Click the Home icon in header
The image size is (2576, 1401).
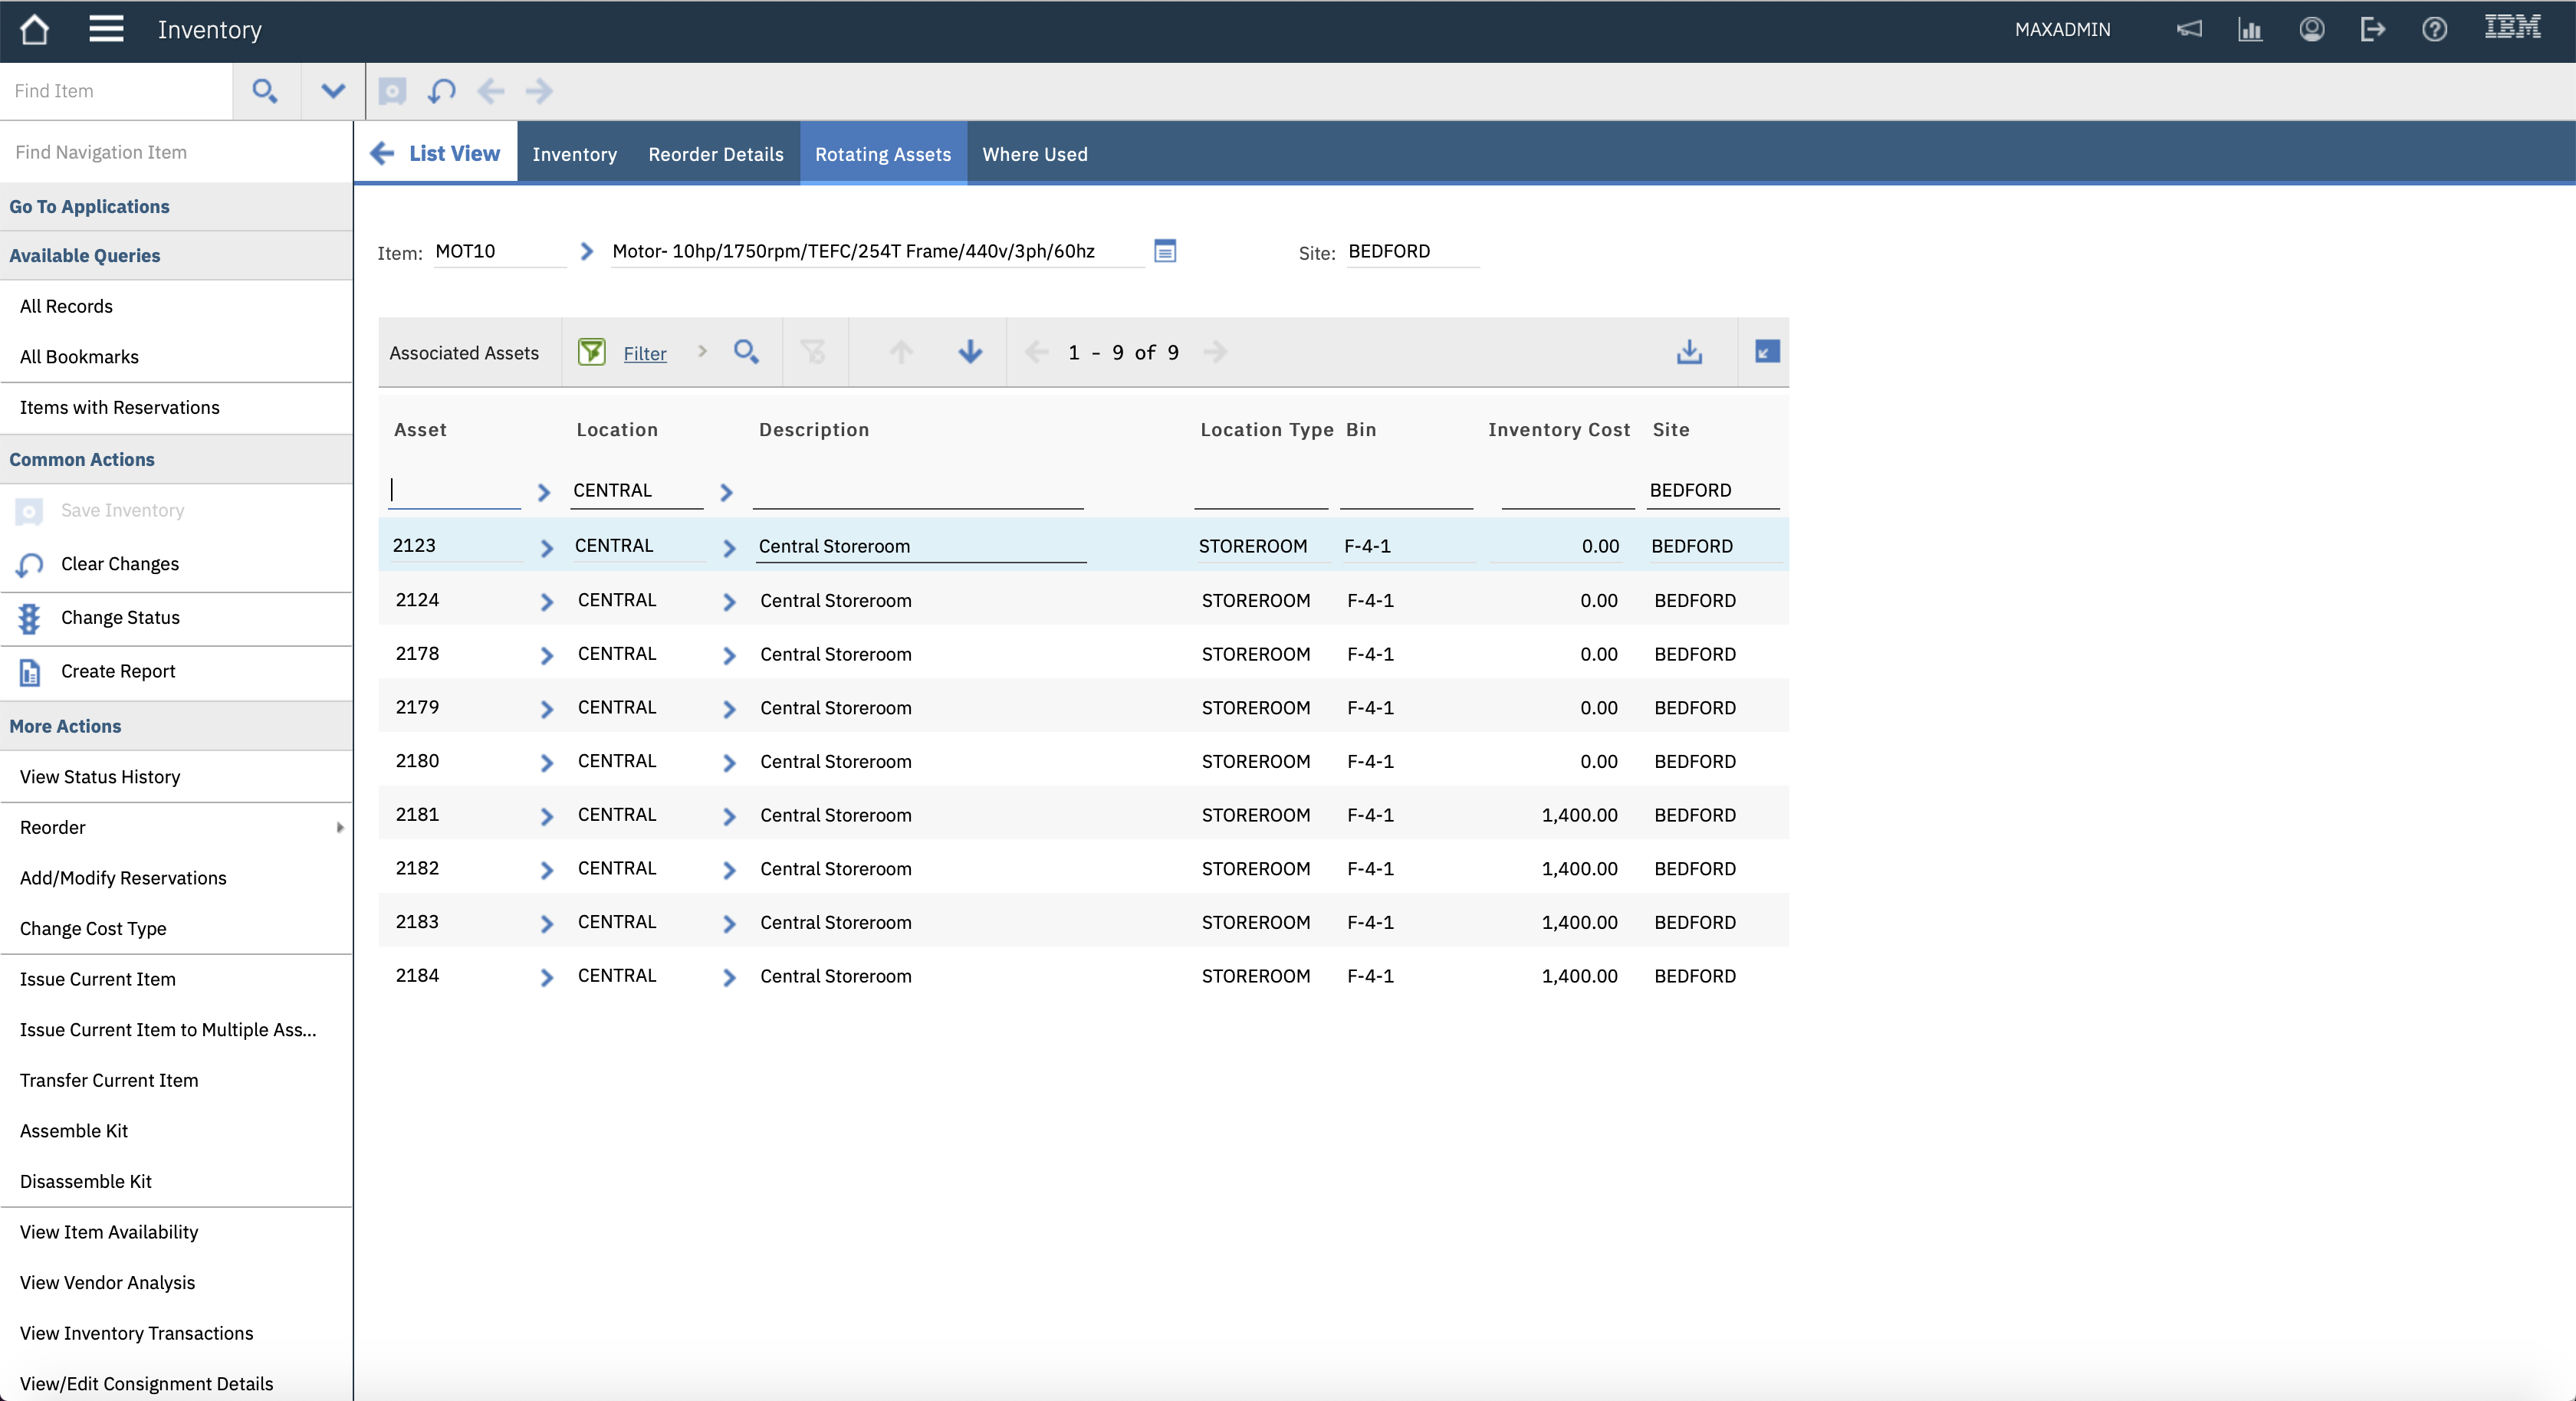(34, 29)
